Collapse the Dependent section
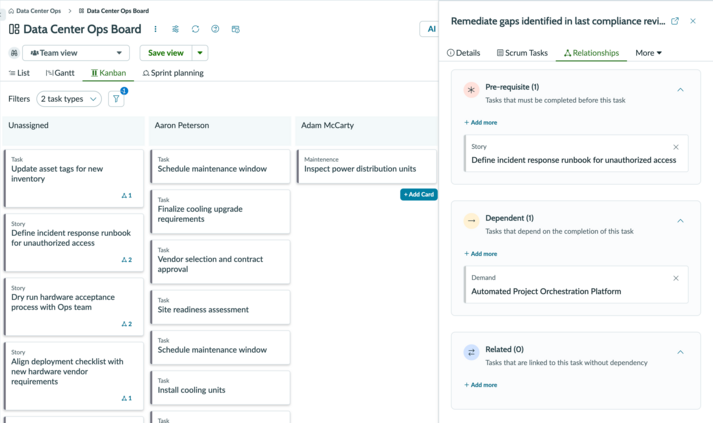Image resolution: width=713 pixels, height=423 pixels. (x=680, y=221)
